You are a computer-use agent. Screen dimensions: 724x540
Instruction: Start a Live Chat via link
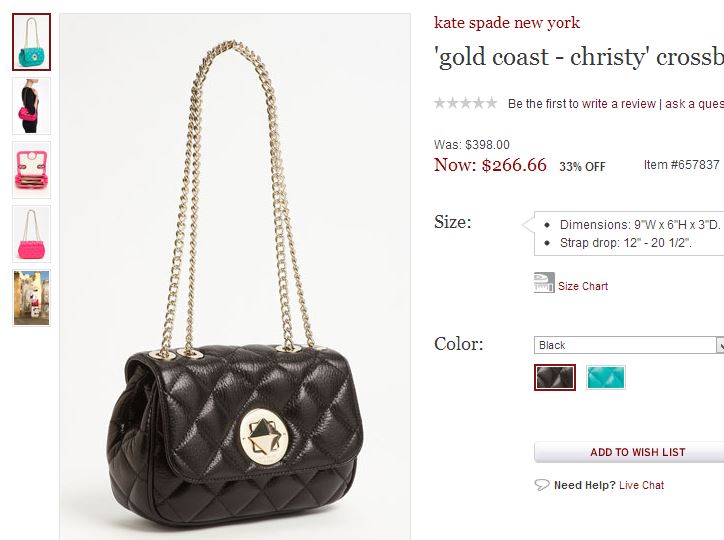(x=641, y=485)
